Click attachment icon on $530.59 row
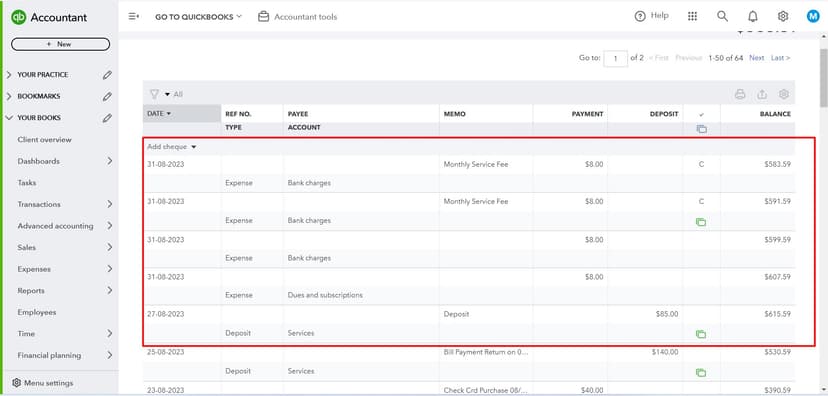The height and width of the screenshot is (396, 828). (x=701, y=373)
